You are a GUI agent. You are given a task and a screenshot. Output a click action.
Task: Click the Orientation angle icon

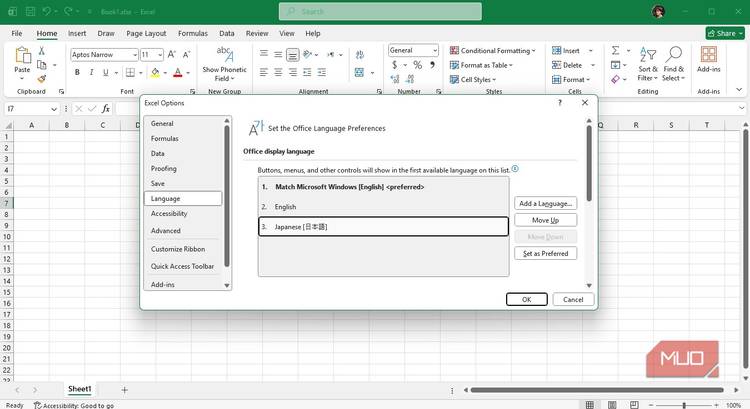click(308, 54)
